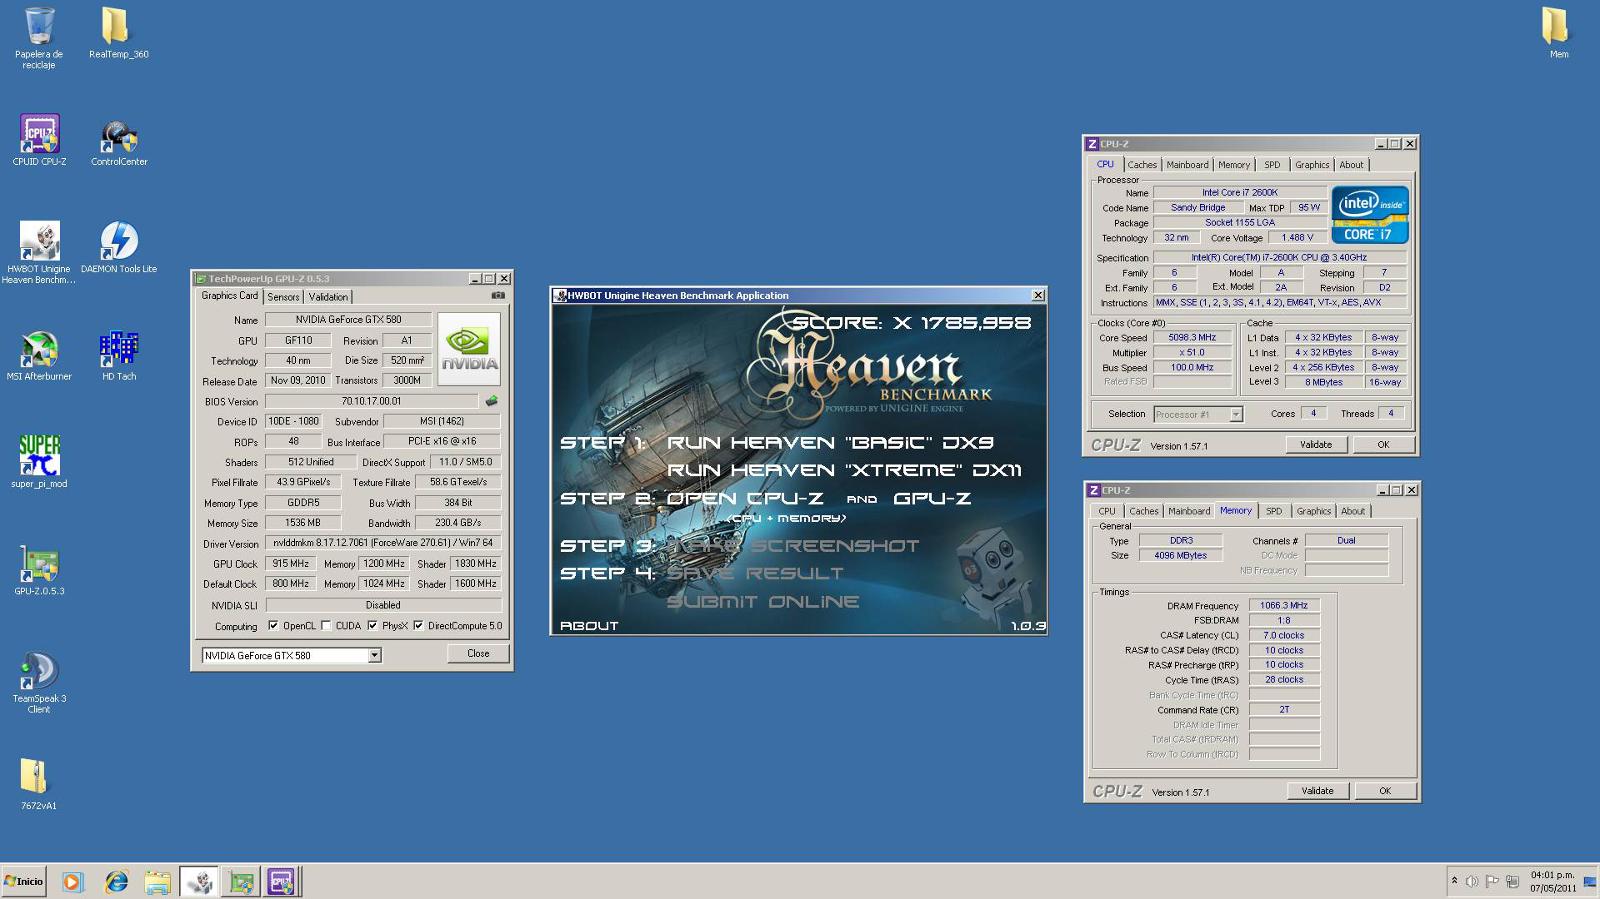Click the Intel Core i7 logo in CPU-Z
The height and width of the screenshot is (899, 1600).
tap(1370, 215)
